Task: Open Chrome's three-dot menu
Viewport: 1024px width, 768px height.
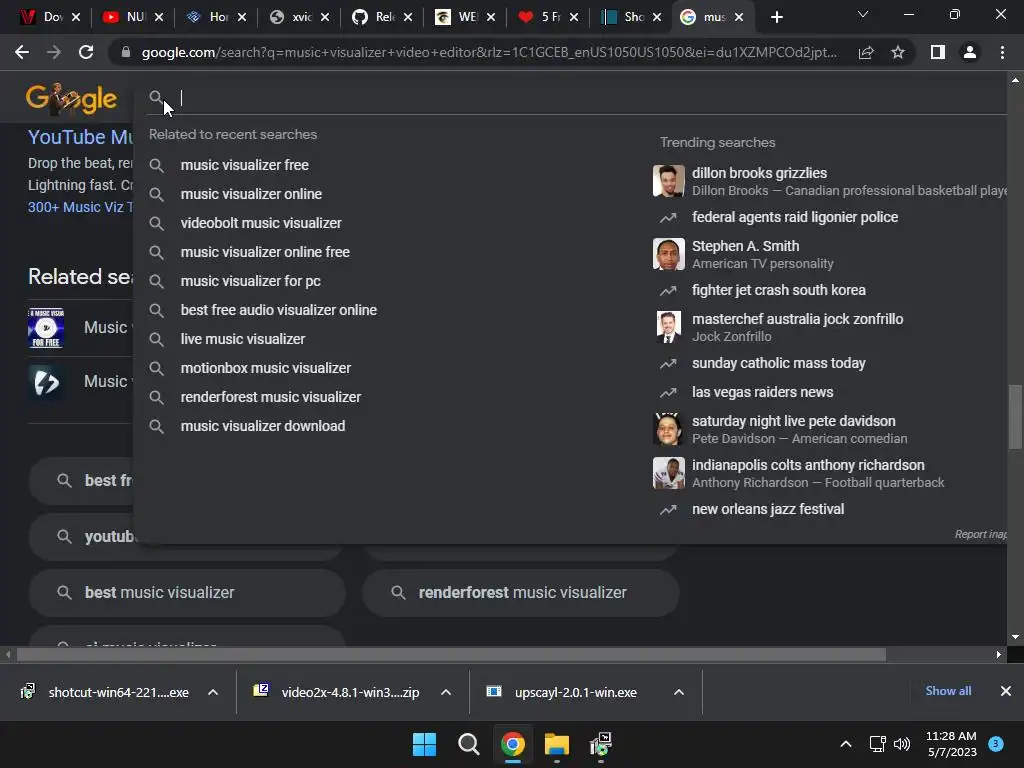Action: pyautogui.click(x=1002, y=52)
